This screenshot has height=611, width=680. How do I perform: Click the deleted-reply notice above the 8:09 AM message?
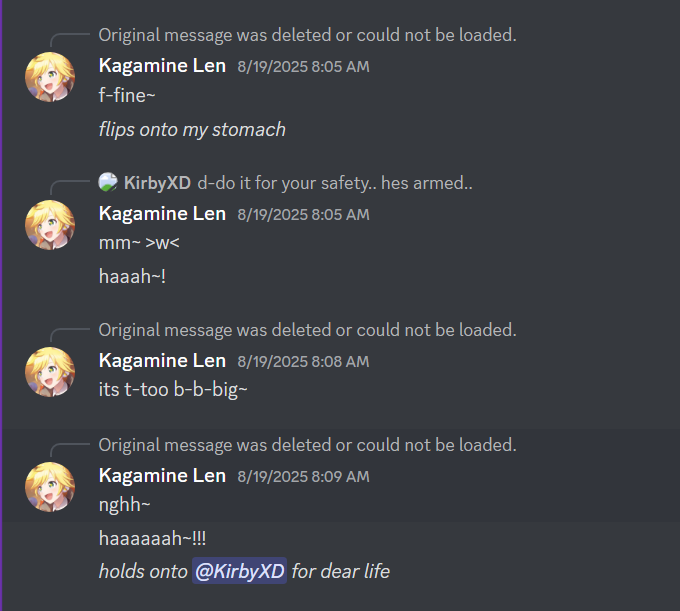click(307, 445)
